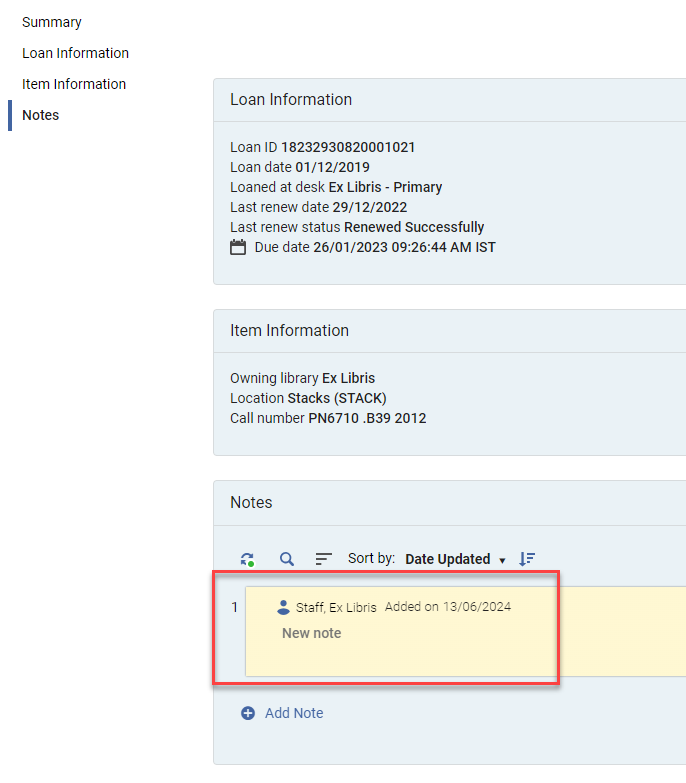Toggle the sort direction arrow icon
The height and width of the screenshot is (783, 686).
527,559
